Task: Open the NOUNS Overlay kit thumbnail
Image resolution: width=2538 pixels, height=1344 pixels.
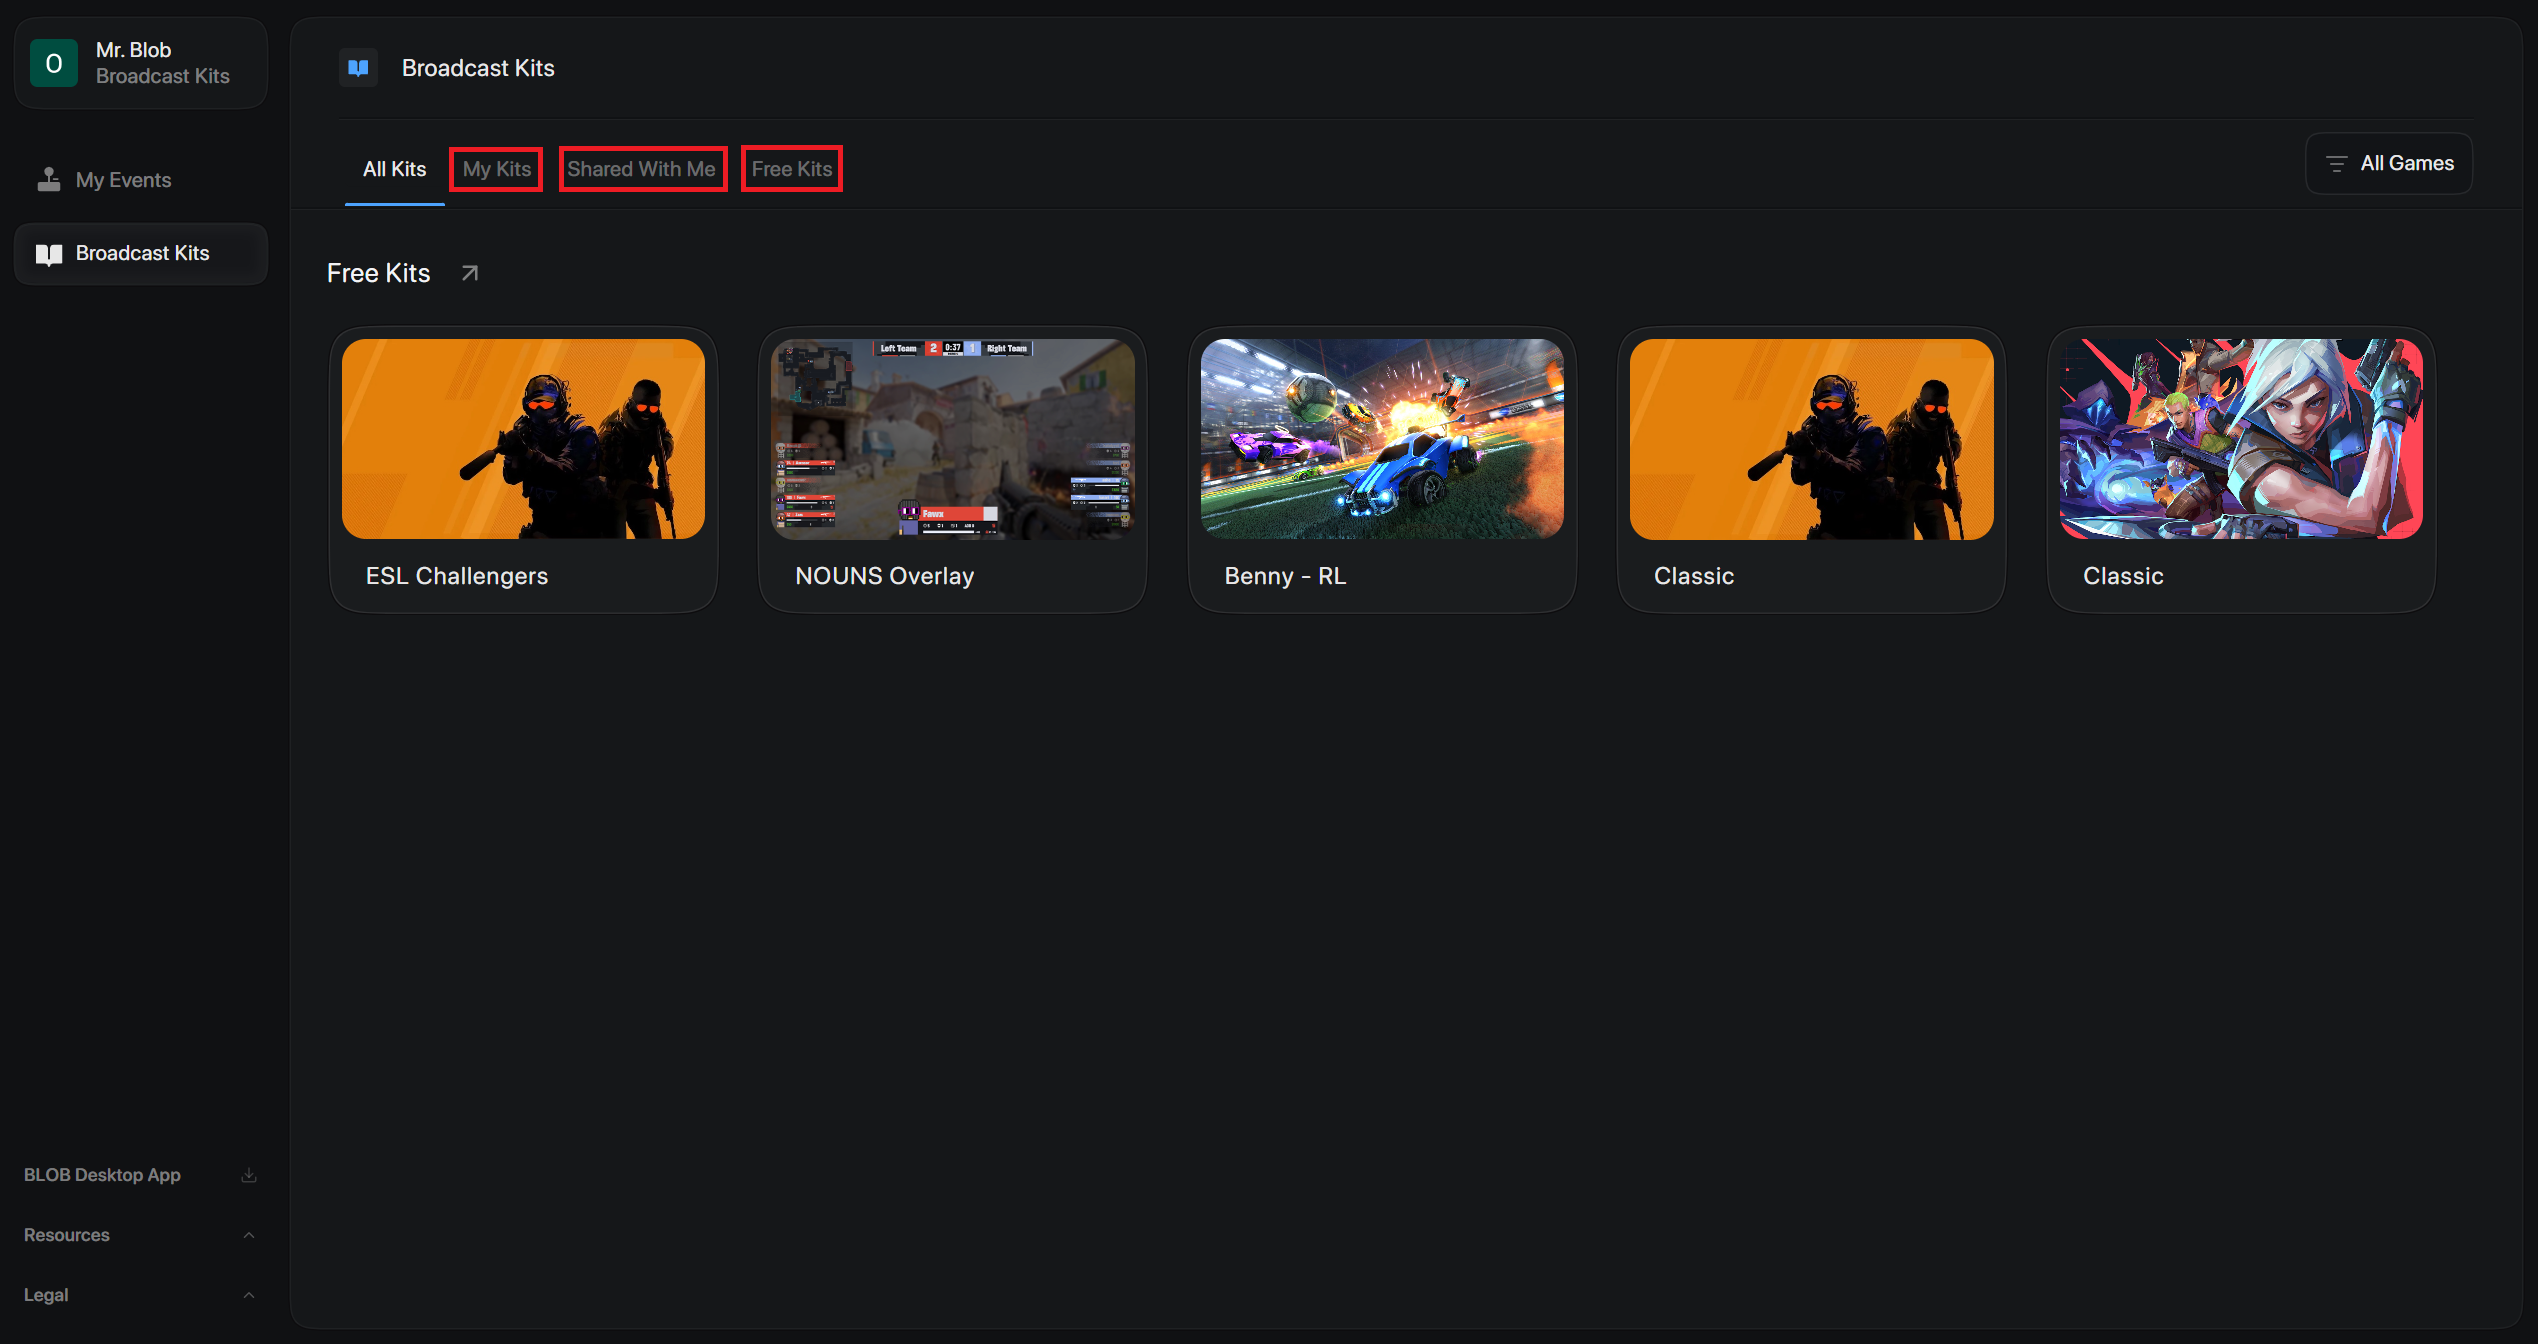Action: 953,439
